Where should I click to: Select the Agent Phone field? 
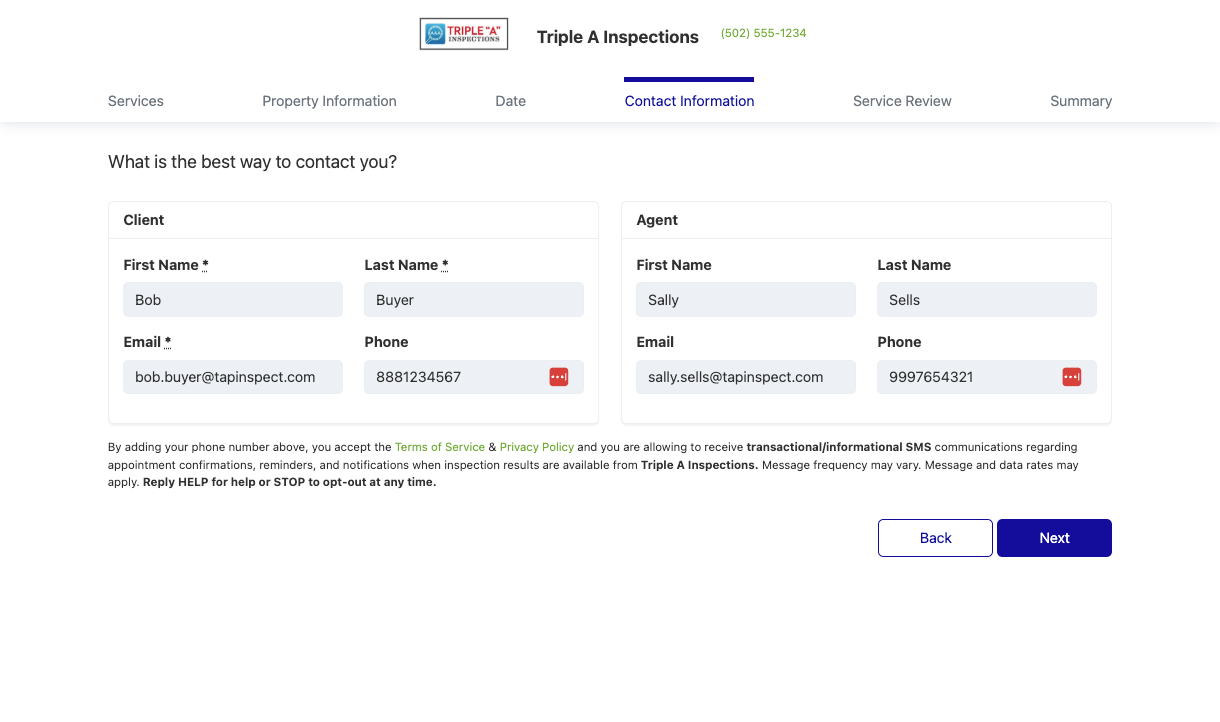pyautogui.click(x=987, y=377)
